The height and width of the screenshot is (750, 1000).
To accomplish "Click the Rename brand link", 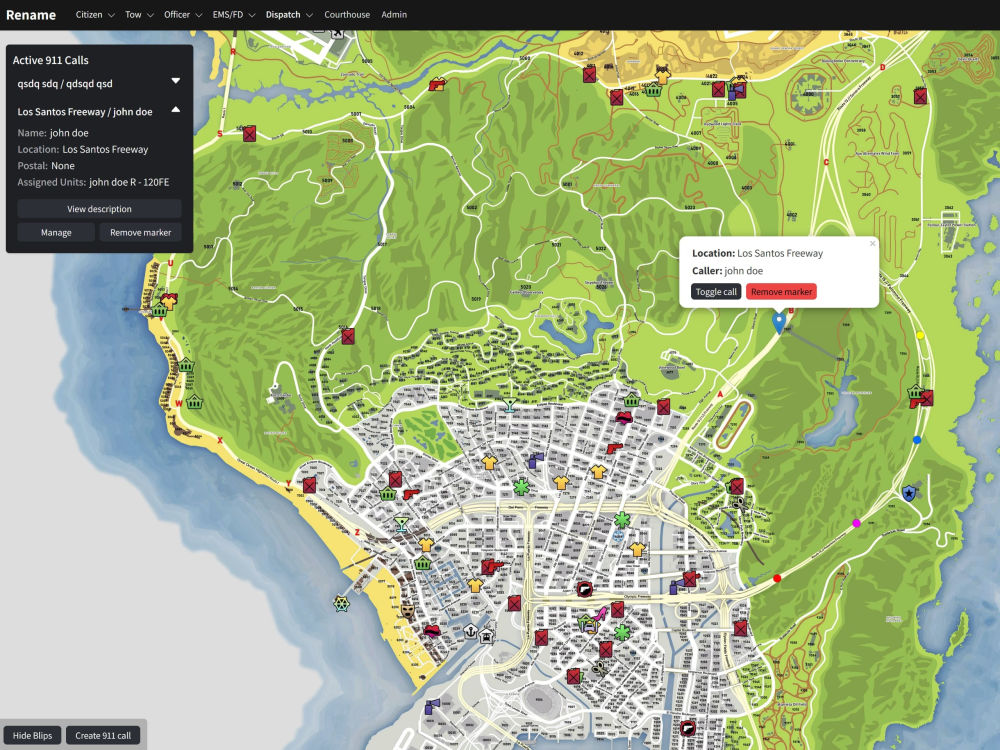I will [x=31, y=15].
